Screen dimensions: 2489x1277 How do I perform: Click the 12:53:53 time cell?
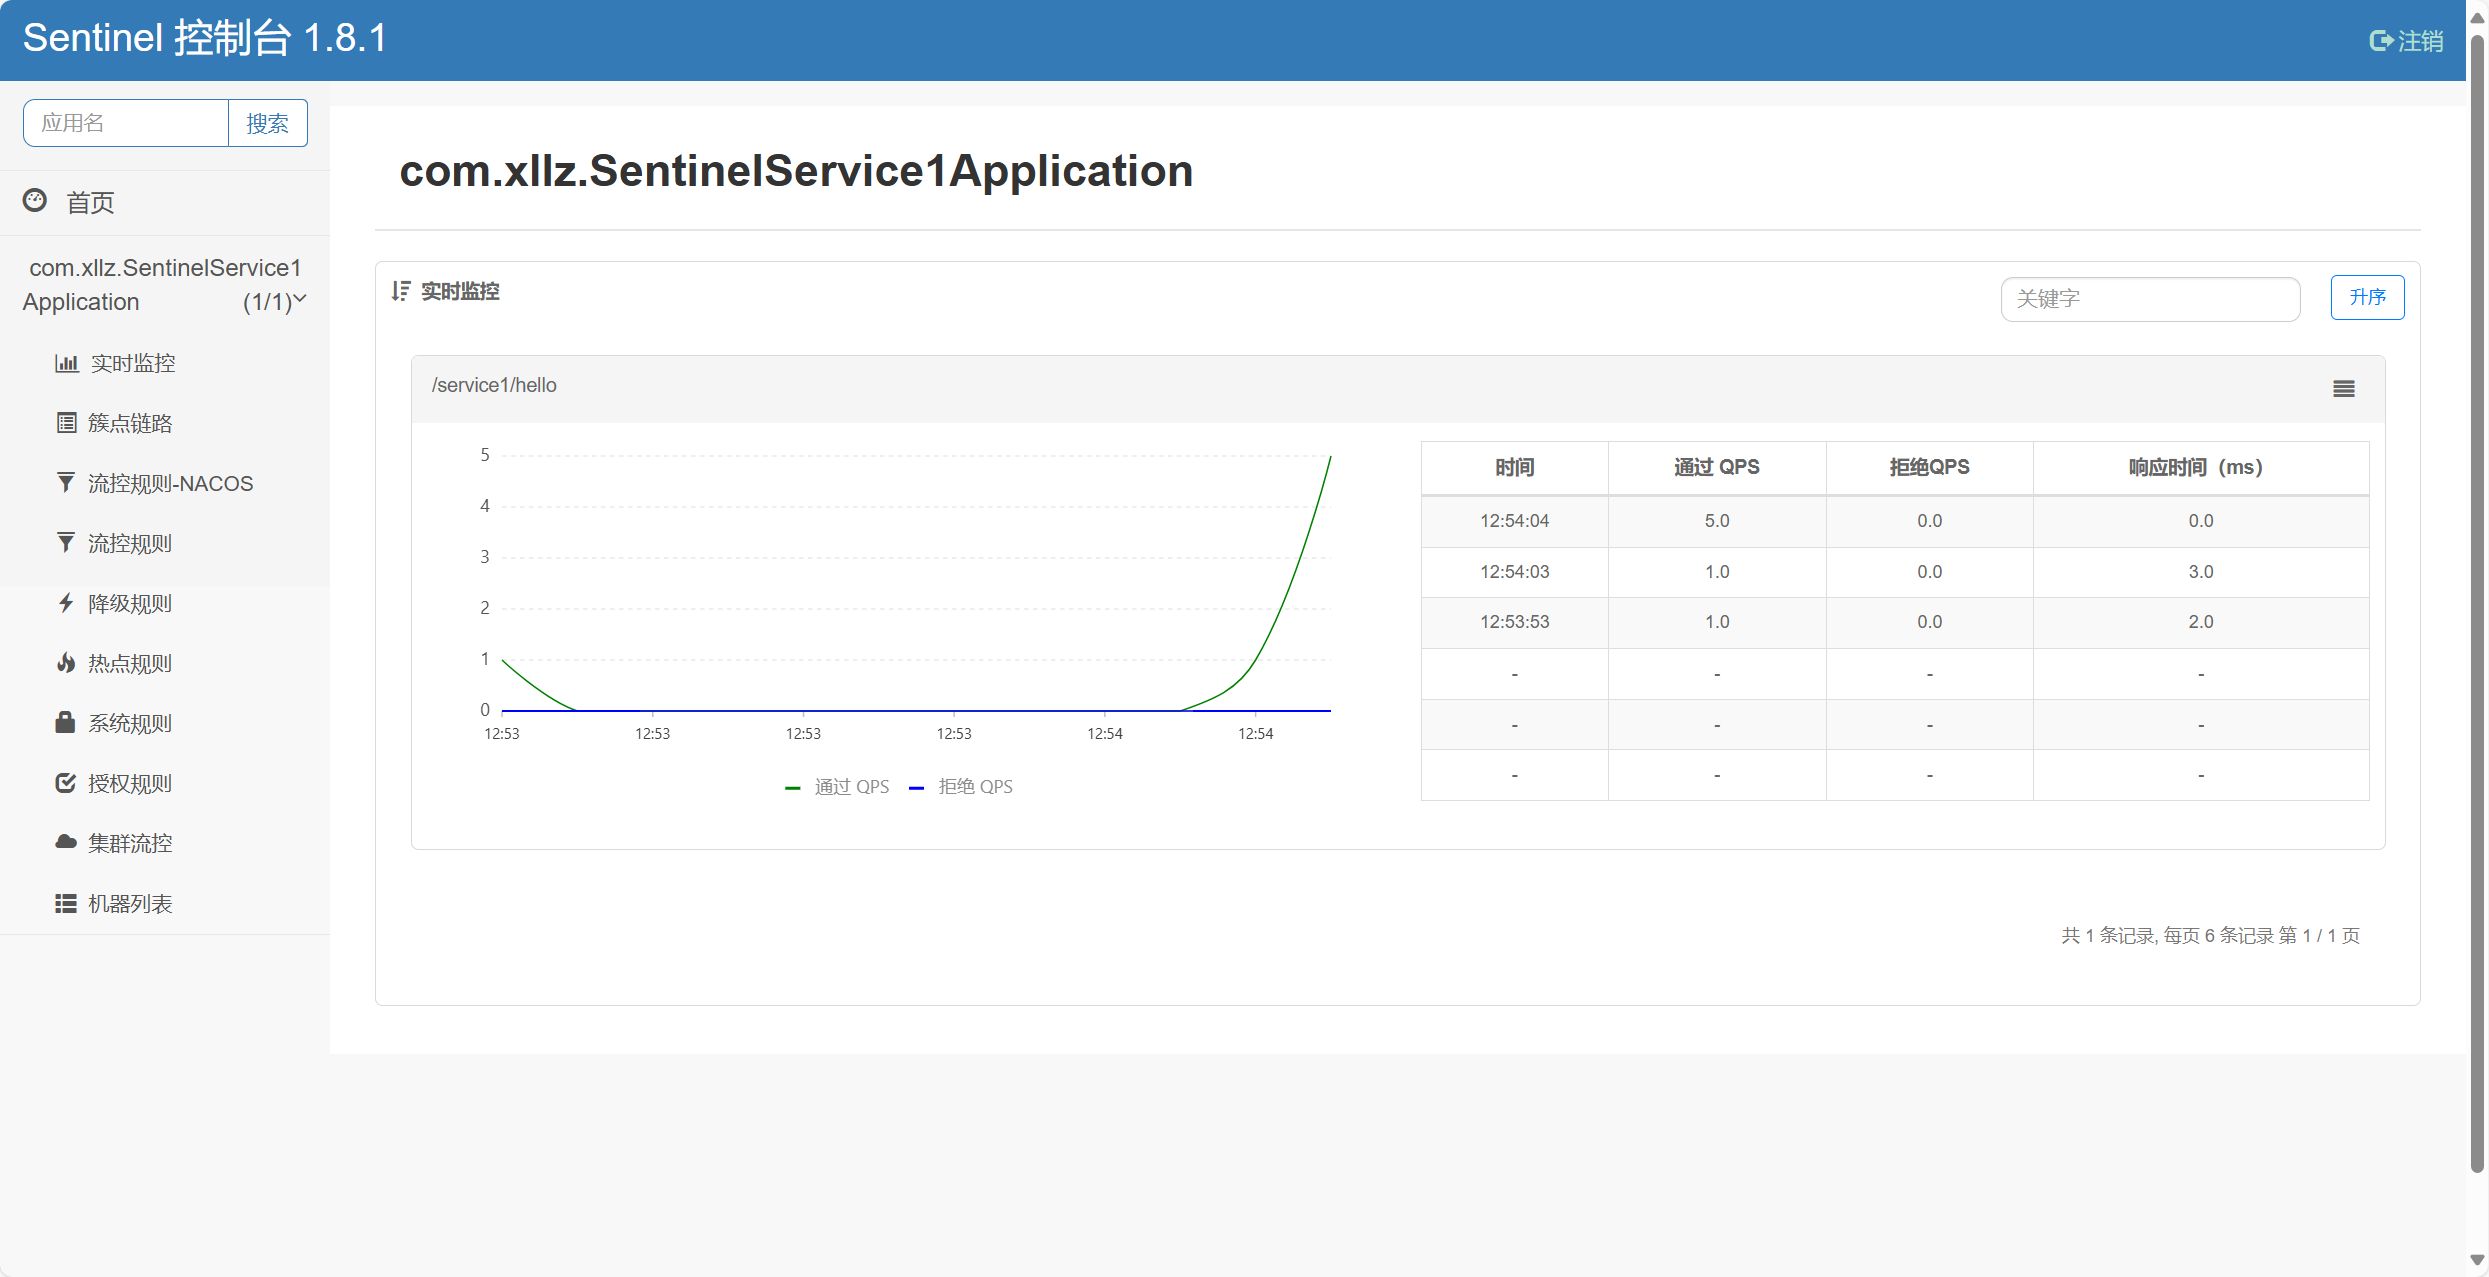click(x=1515, y=622)
